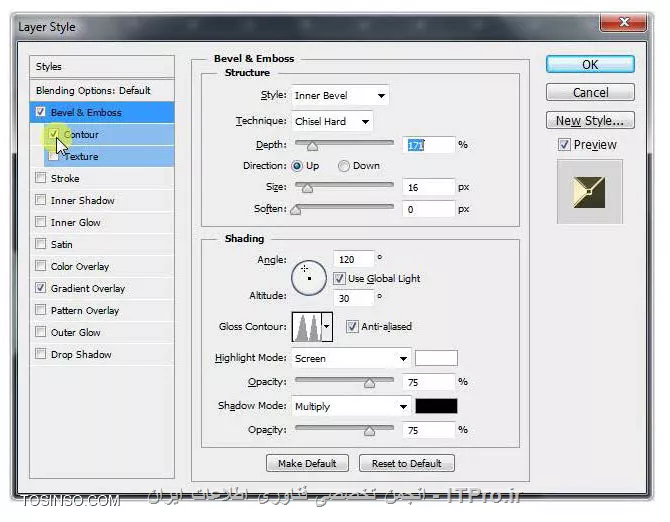The height and width of the screenshot is (522, 670).
Task: Open the white Highlight color swatch
Action: 436,358
